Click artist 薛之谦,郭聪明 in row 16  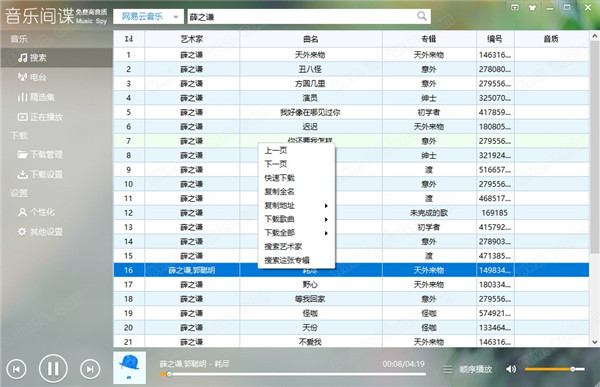[192, 270]
